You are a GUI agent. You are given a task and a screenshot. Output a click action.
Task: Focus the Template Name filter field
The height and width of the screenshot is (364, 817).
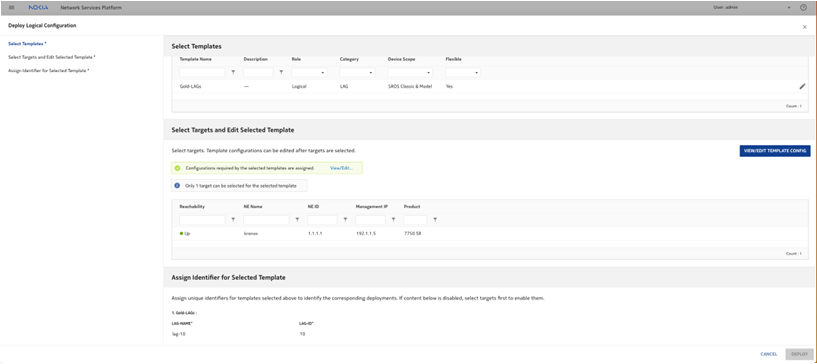click(202, 72)
